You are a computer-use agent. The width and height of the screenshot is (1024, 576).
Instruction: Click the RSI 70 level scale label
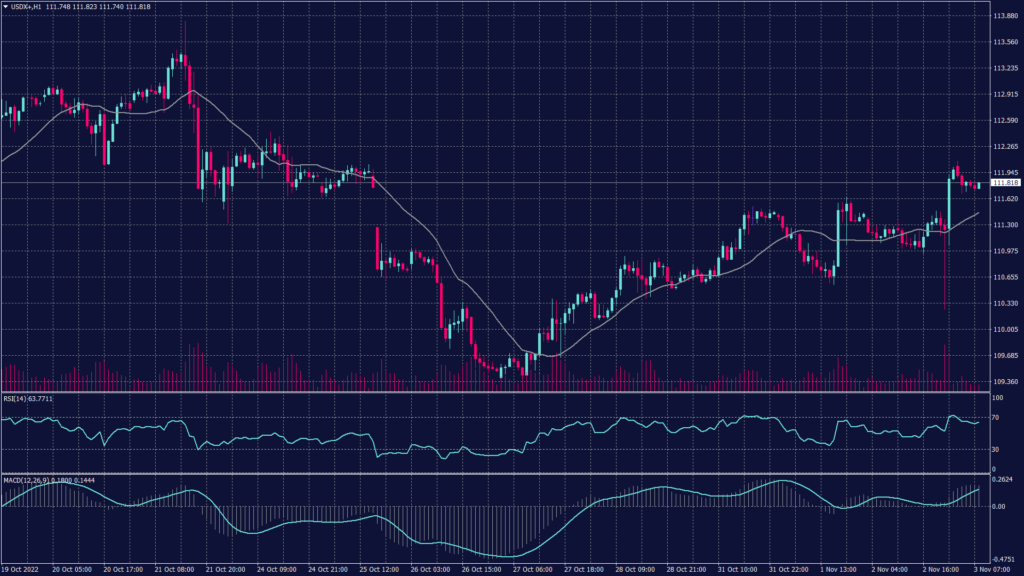pos(995,417)
